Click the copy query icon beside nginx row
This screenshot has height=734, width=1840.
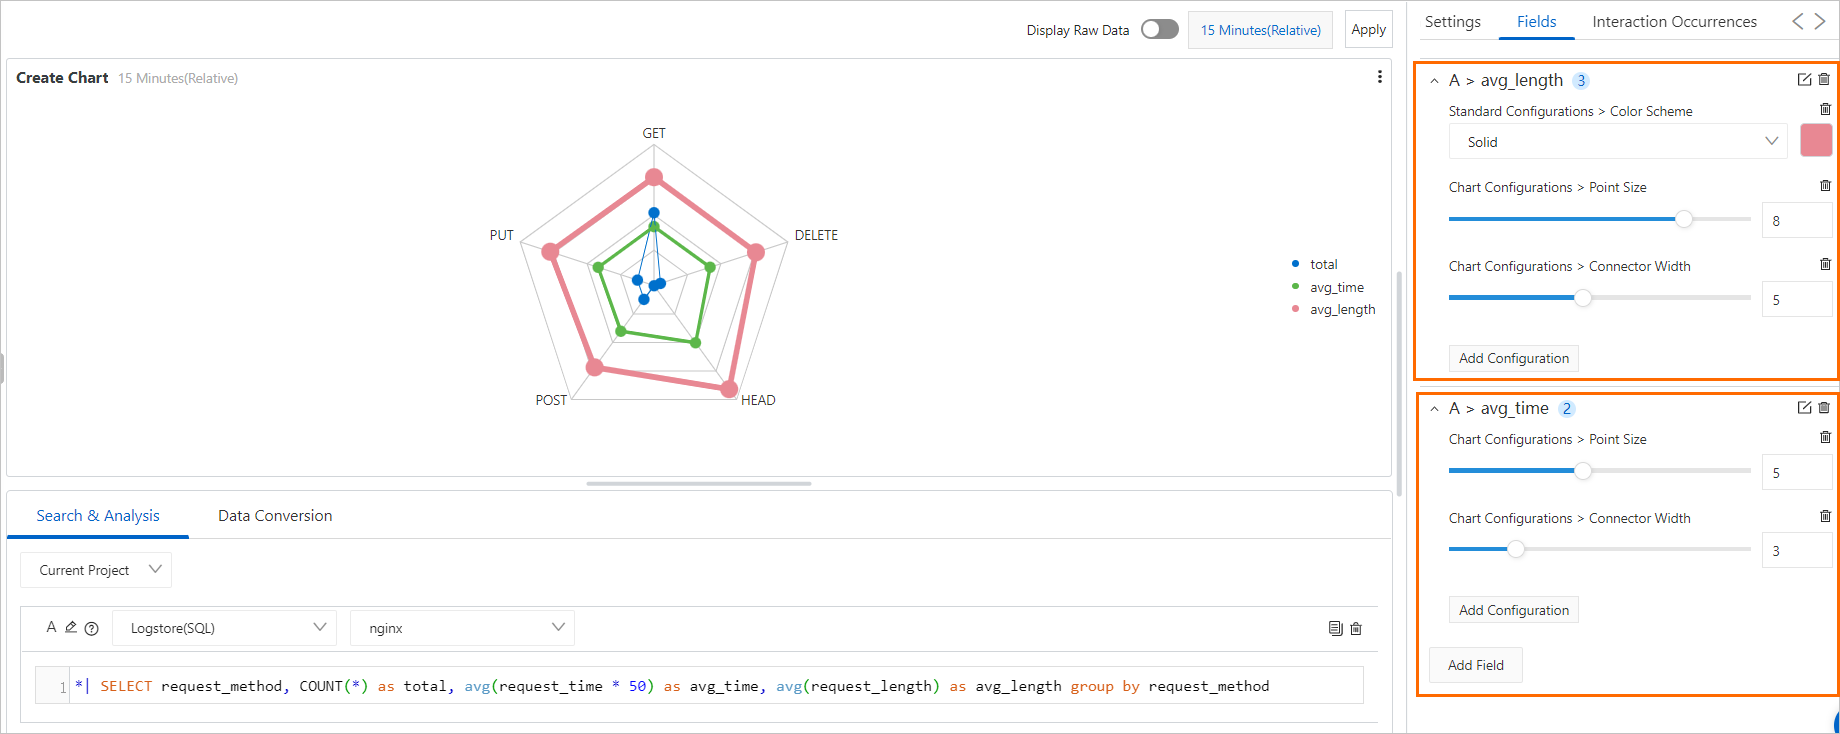point(1335,628)
